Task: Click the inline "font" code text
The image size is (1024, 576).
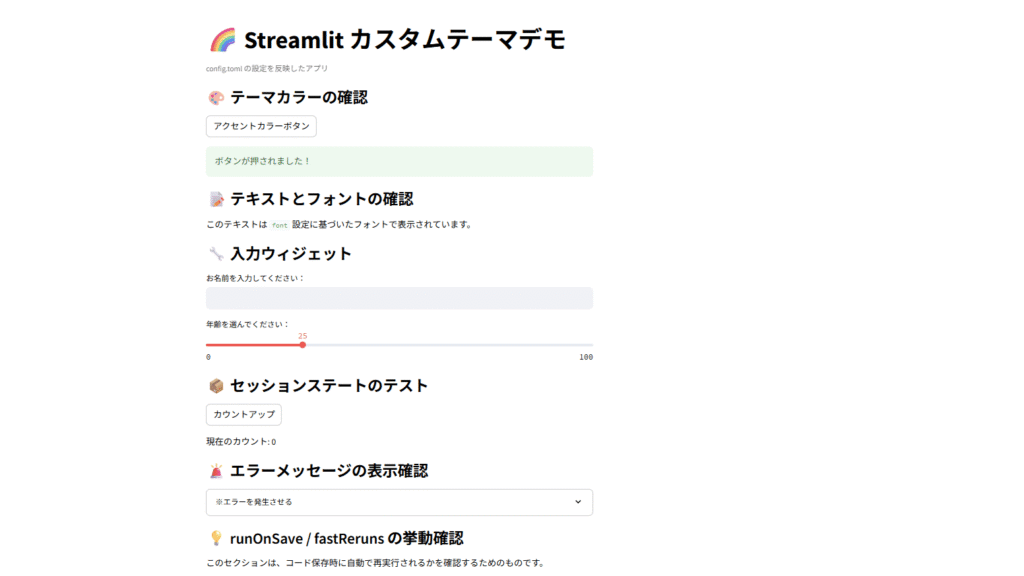Action: (280, 225)
